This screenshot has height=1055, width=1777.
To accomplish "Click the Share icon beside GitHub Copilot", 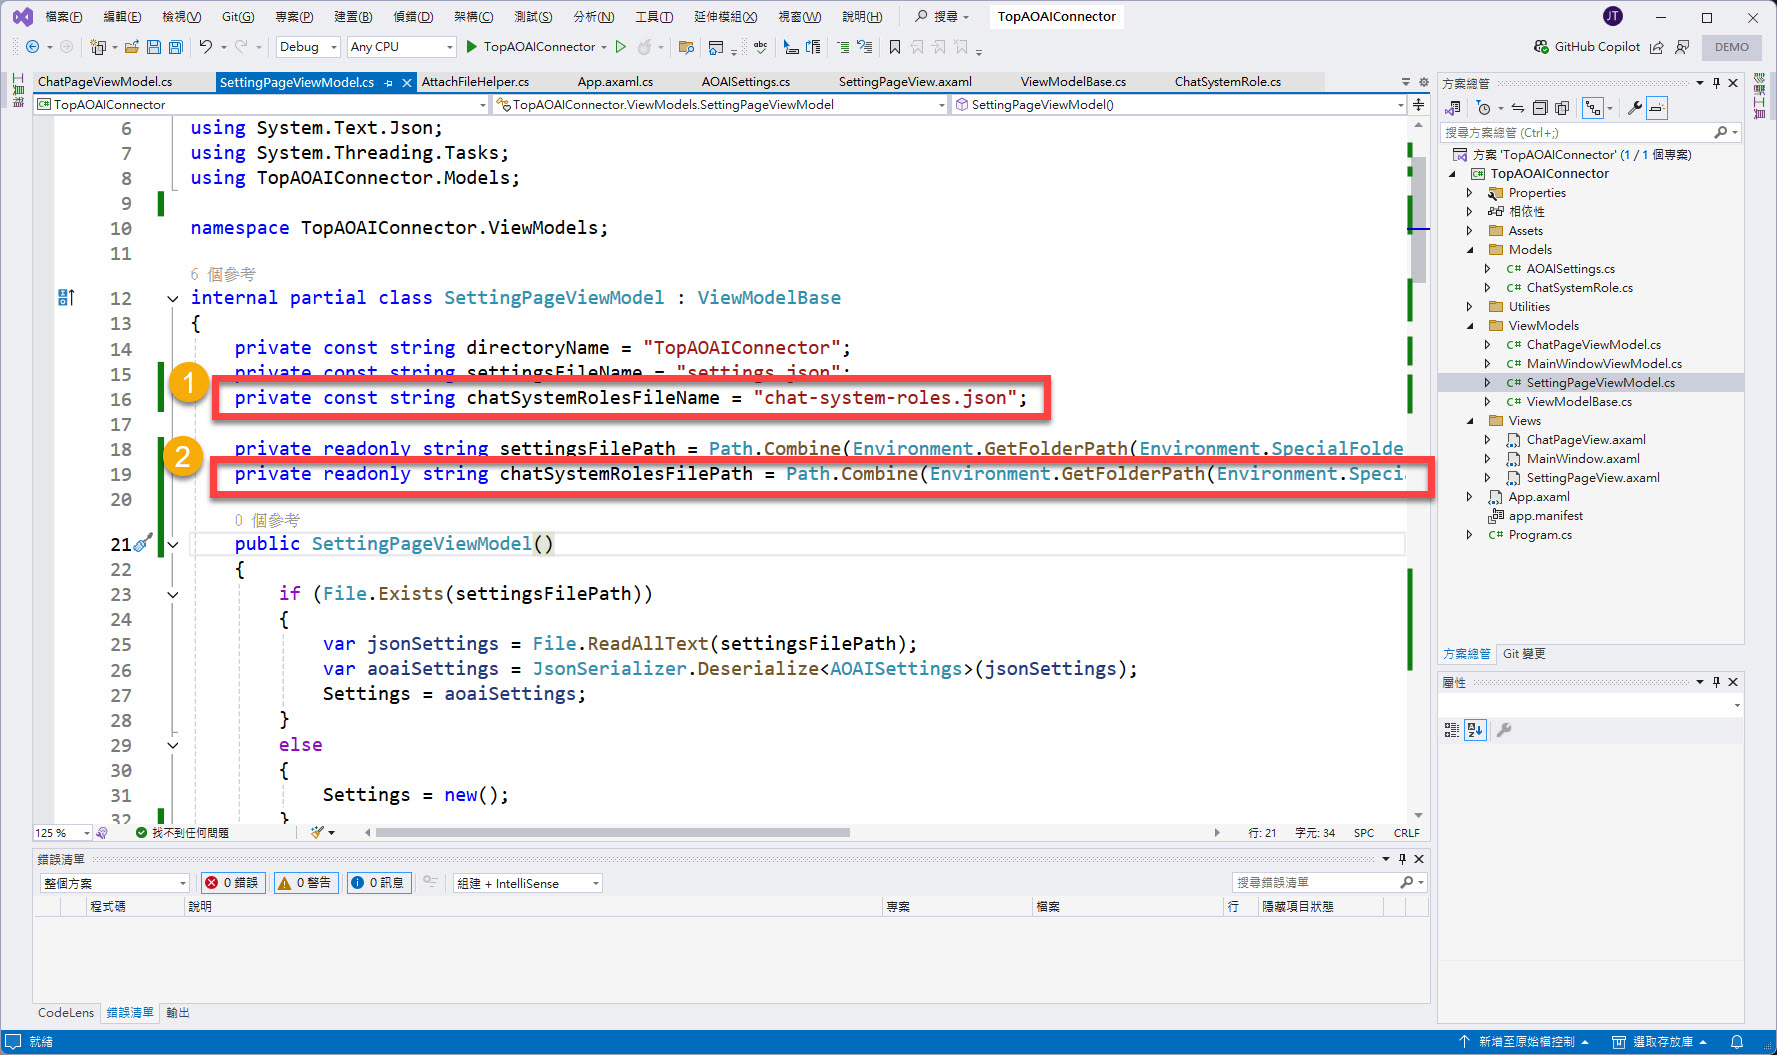I will [1656, 47].
